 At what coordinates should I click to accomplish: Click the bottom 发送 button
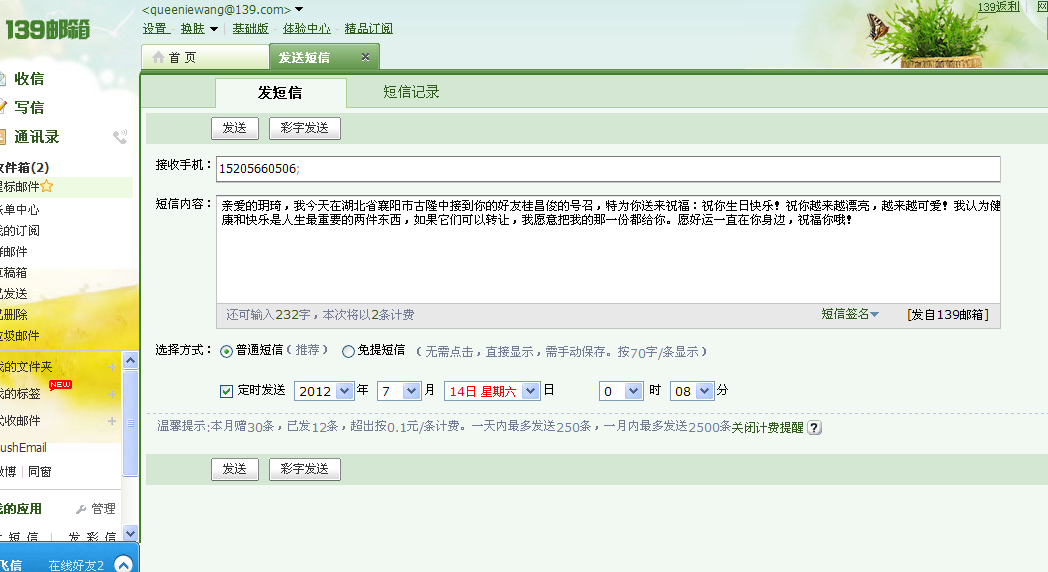pos(235,469)
